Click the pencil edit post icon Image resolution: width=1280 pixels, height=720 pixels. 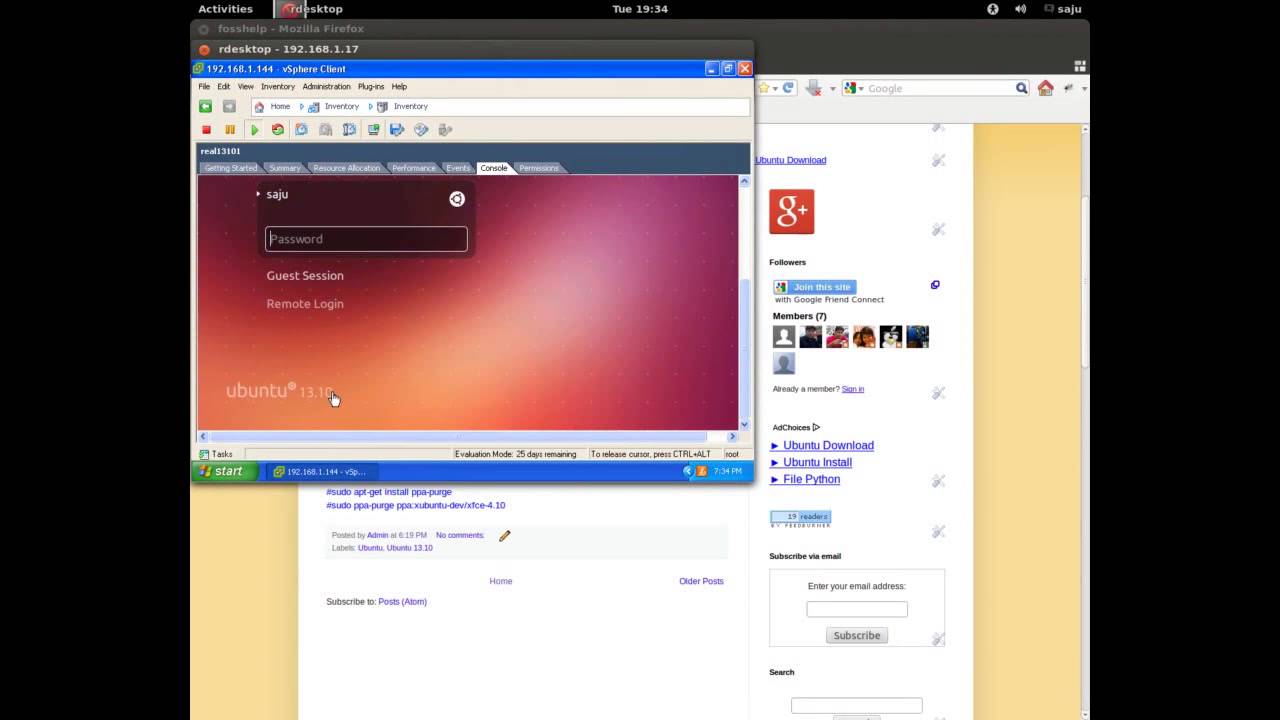point(505,536)
